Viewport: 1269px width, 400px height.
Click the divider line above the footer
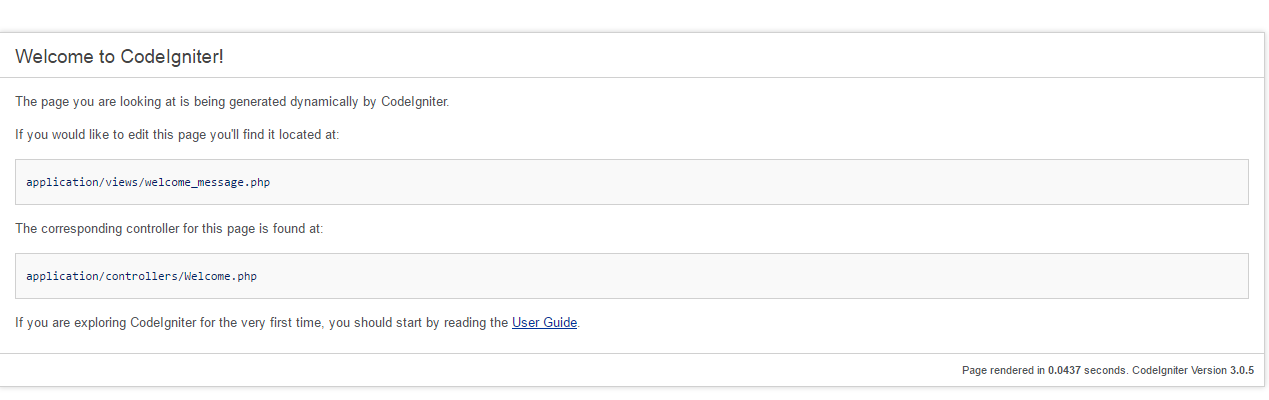click(x=632, y=353)
